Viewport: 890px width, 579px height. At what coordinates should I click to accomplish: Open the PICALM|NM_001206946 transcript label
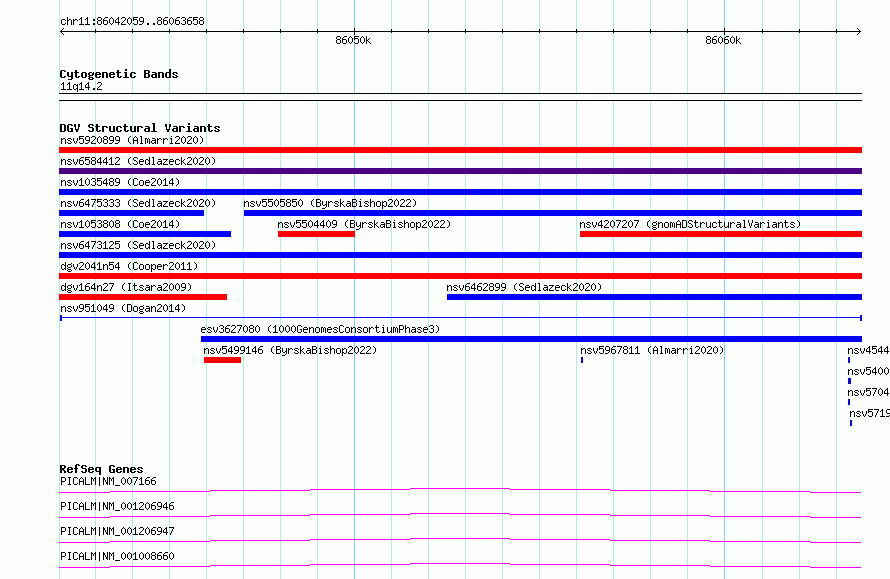point(117,506)
